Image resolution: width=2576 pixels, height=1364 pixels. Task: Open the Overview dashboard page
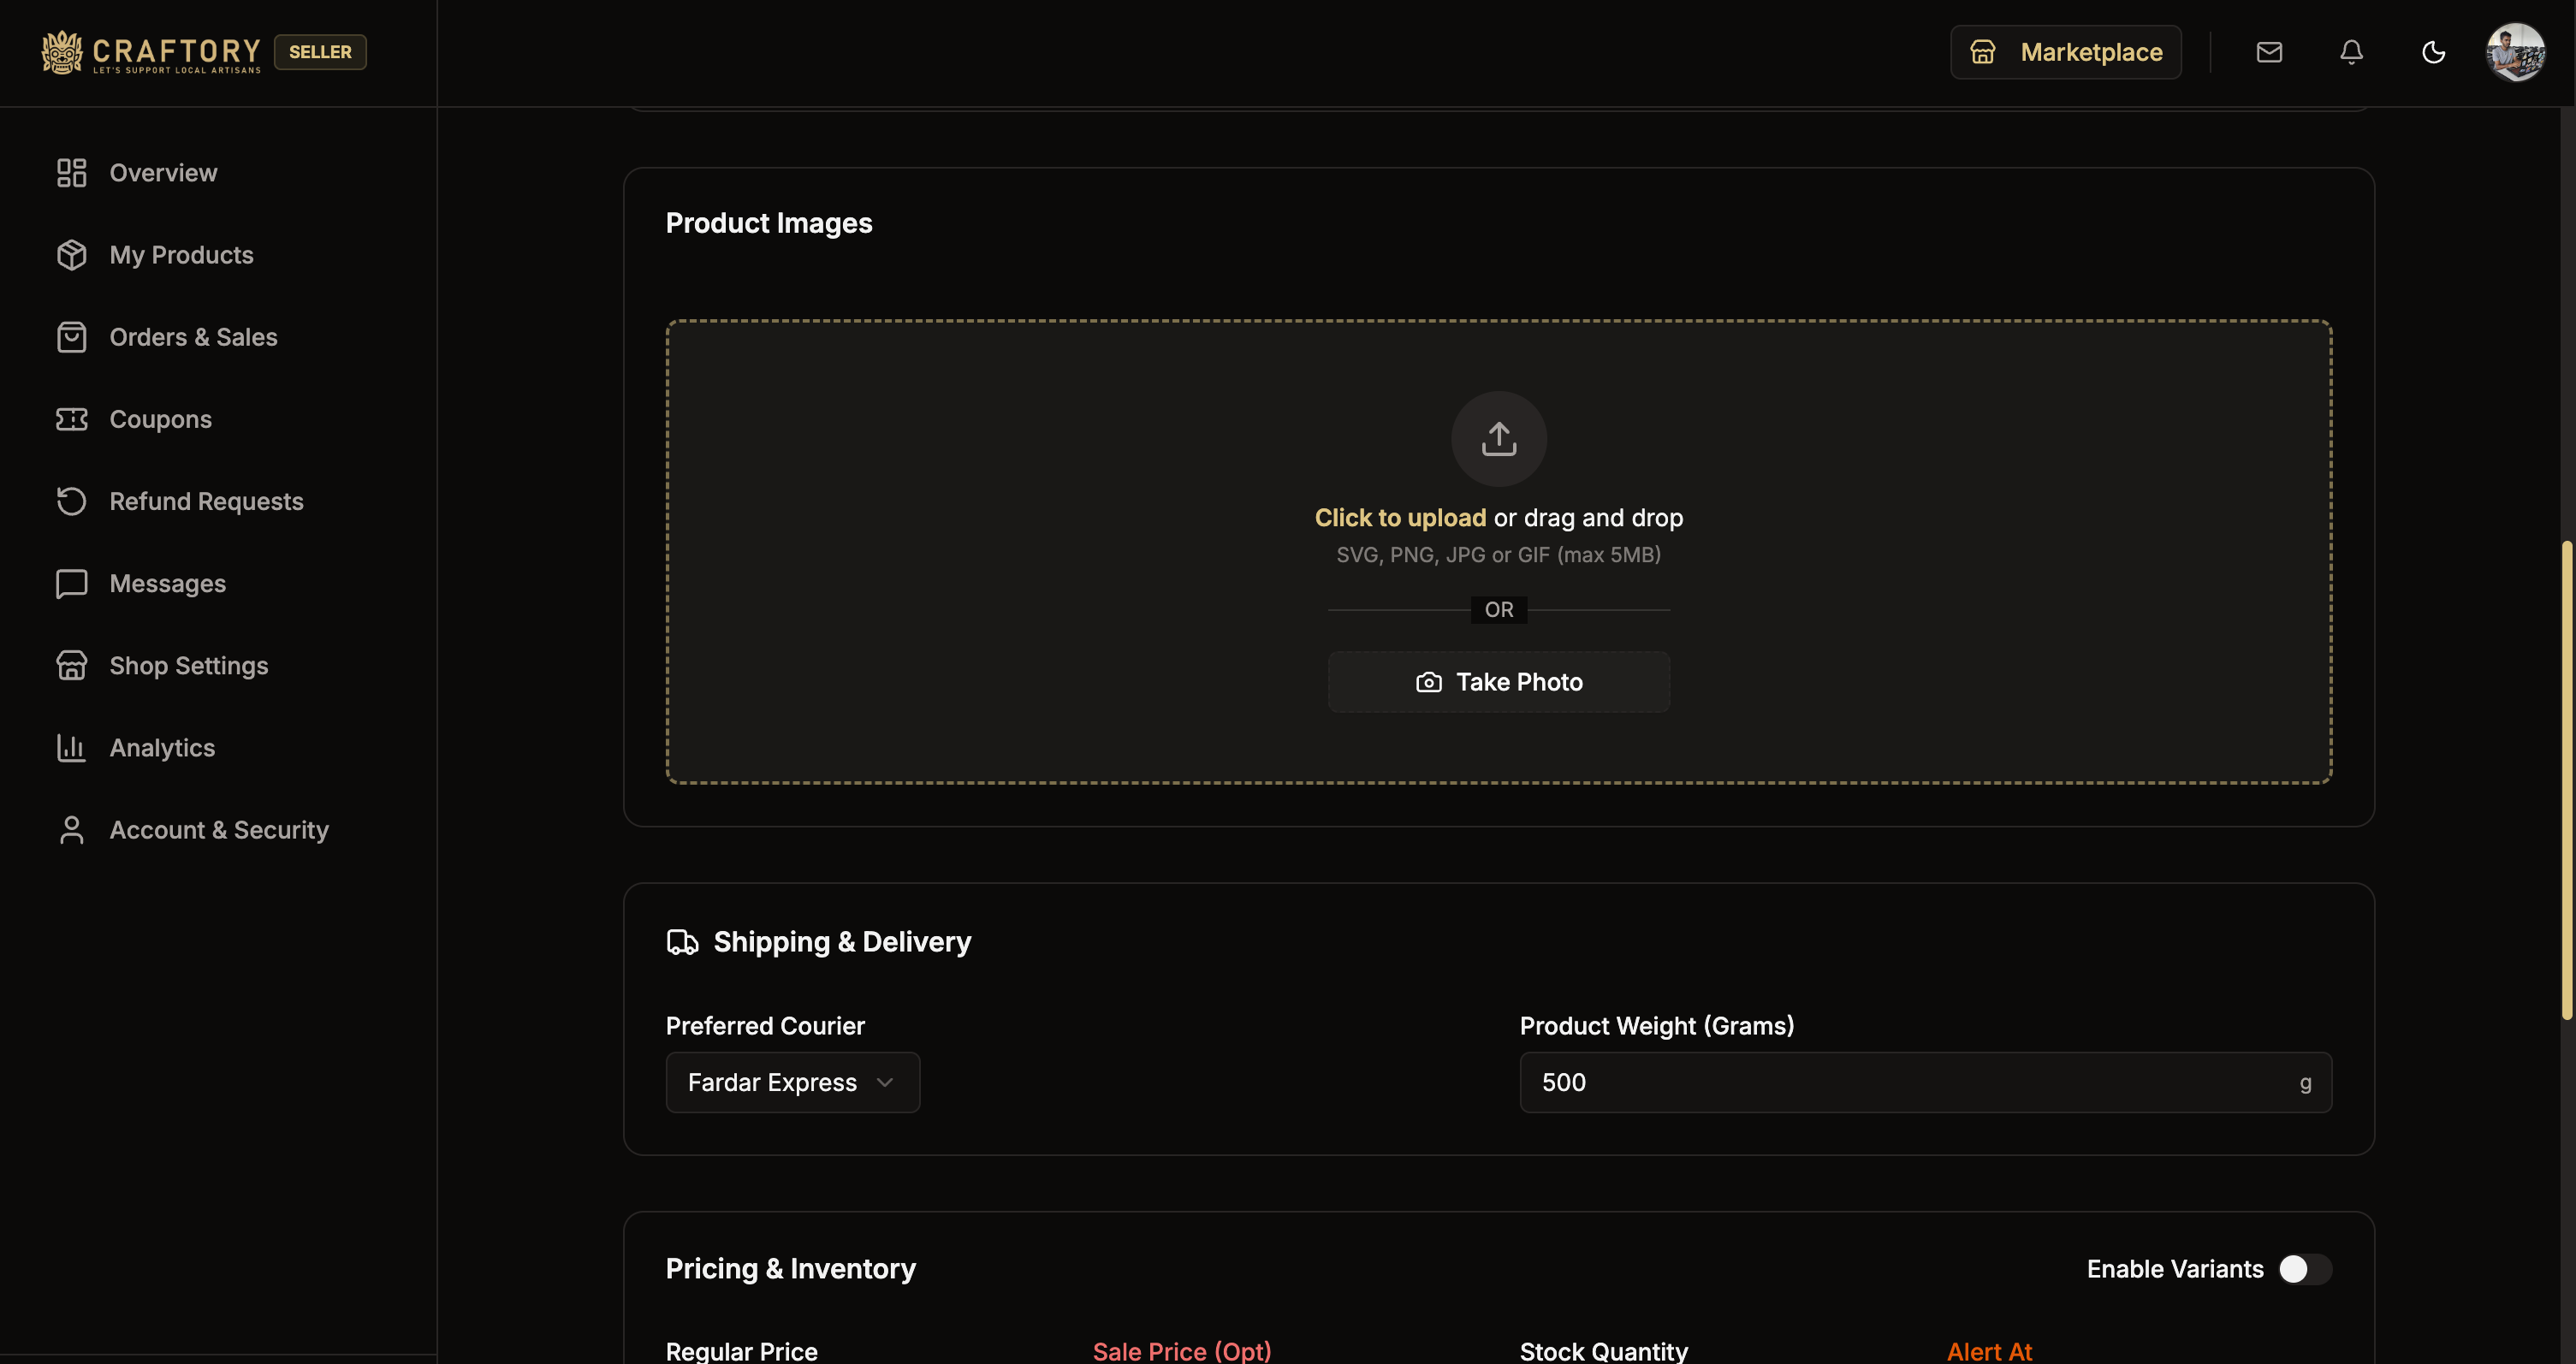(163, 173)
